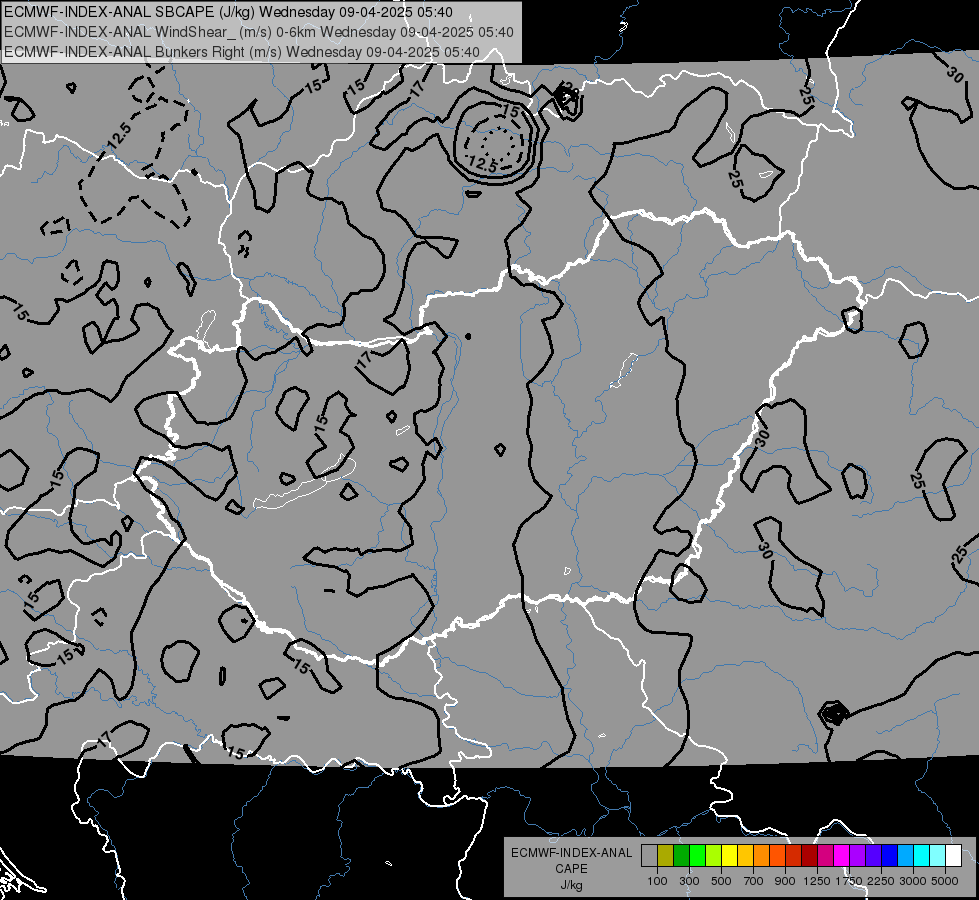The image size is (979, 900).
Task: Click the J/kg unit label in the legend
Action: point(571,885)
